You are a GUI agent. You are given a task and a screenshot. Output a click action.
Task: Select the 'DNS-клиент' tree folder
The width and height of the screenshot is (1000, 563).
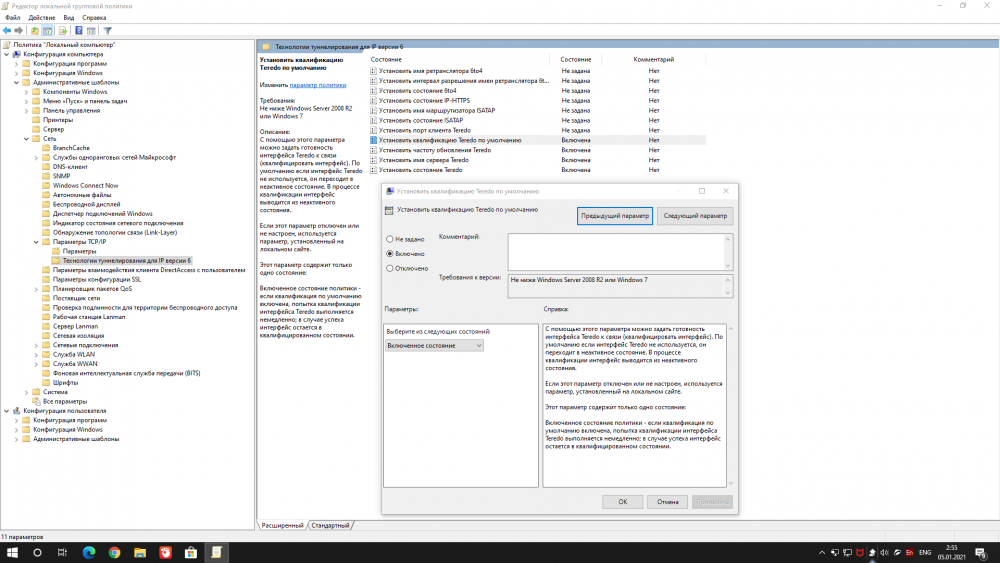(70, 166)
